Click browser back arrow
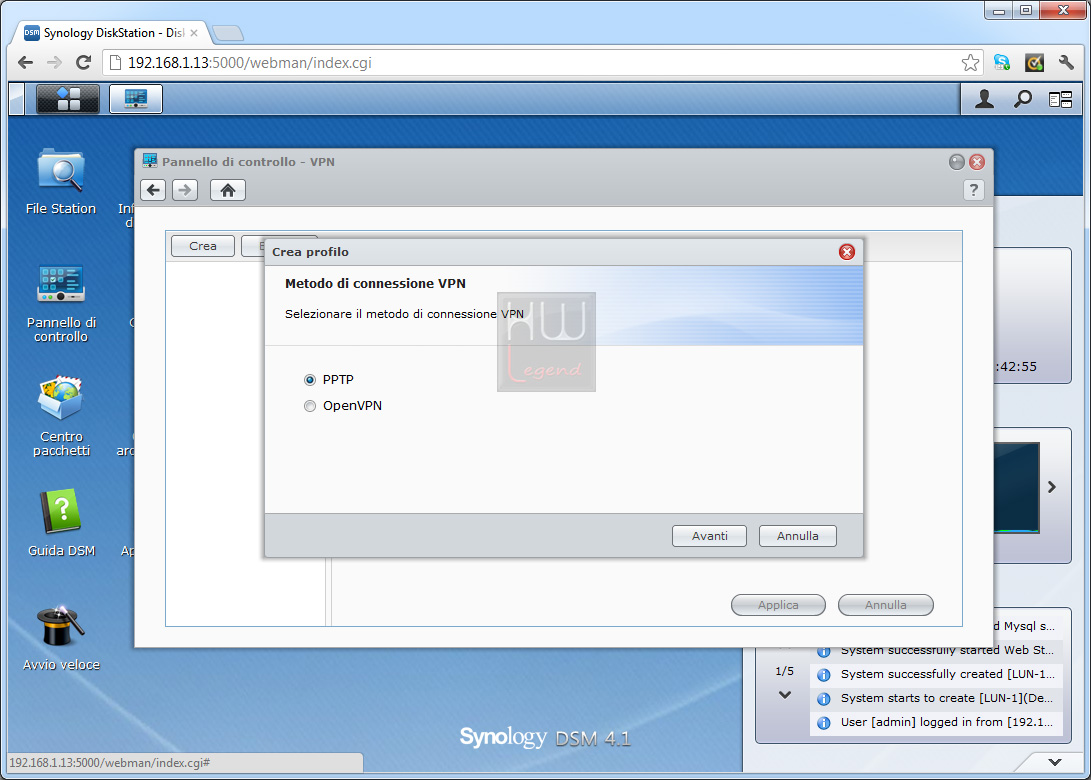The width and height of the screenshot is (1091, 780). click(26, 63)
